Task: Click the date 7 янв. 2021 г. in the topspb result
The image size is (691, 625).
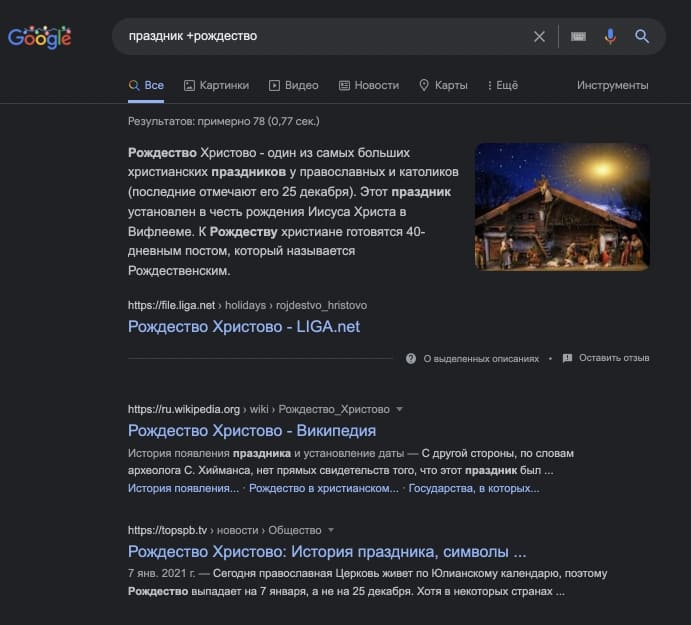Action: point(161,573)
